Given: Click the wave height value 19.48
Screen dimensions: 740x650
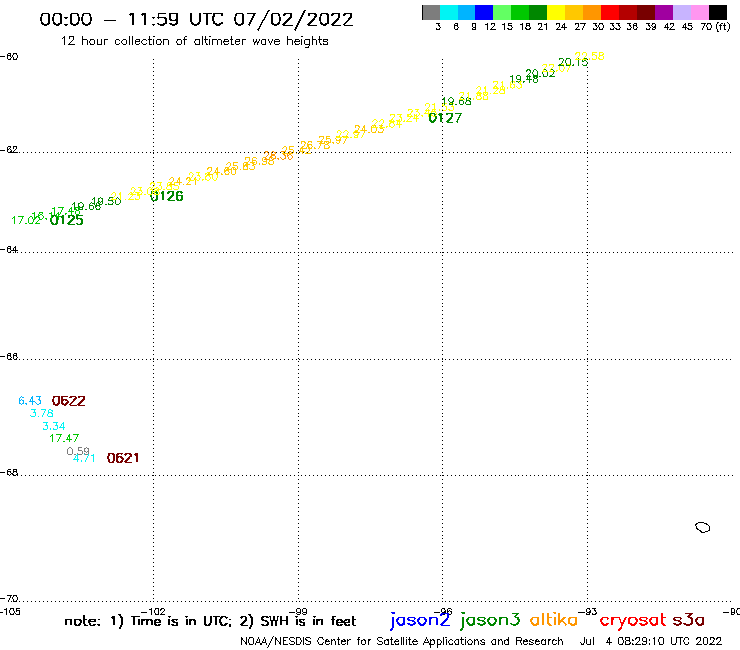Looking at the screenshot, I should 524,79.
